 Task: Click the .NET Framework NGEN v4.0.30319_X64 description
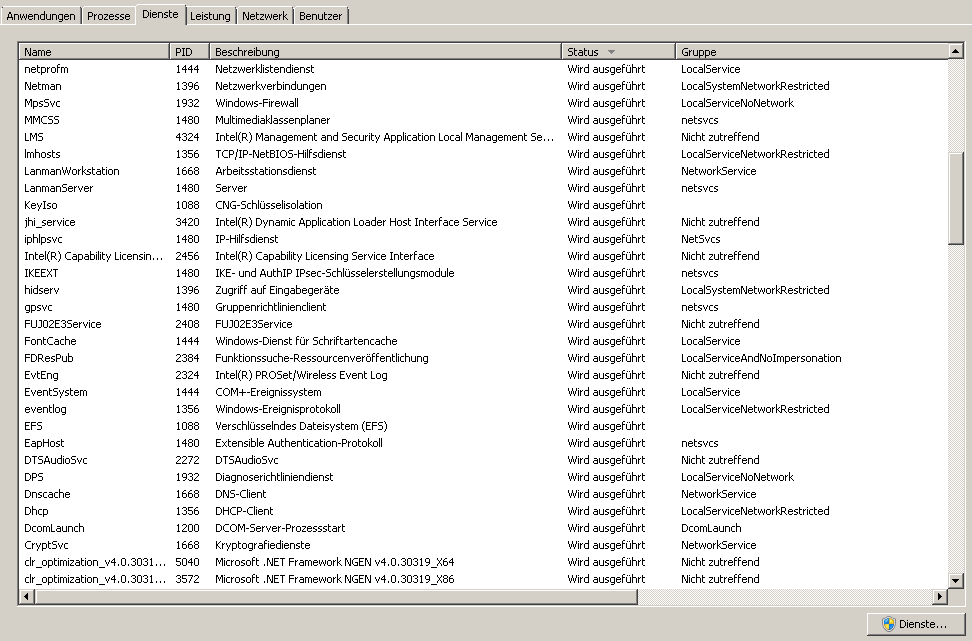335,562
